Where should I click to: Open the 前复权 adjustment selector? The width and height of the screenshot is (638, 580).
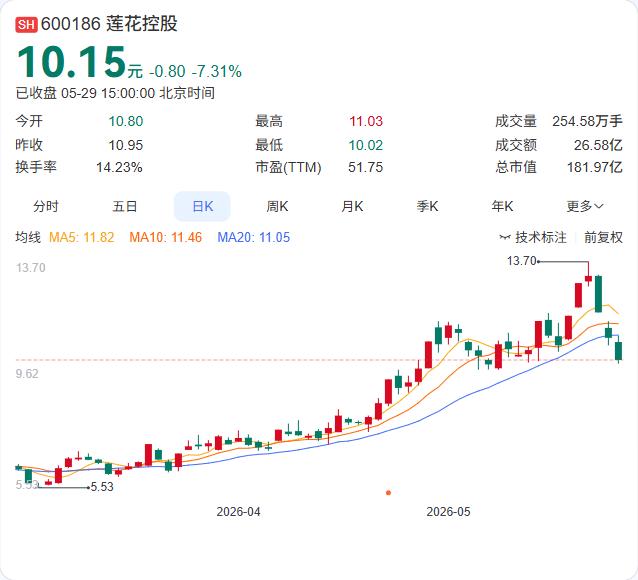click(x=603, y=237)
